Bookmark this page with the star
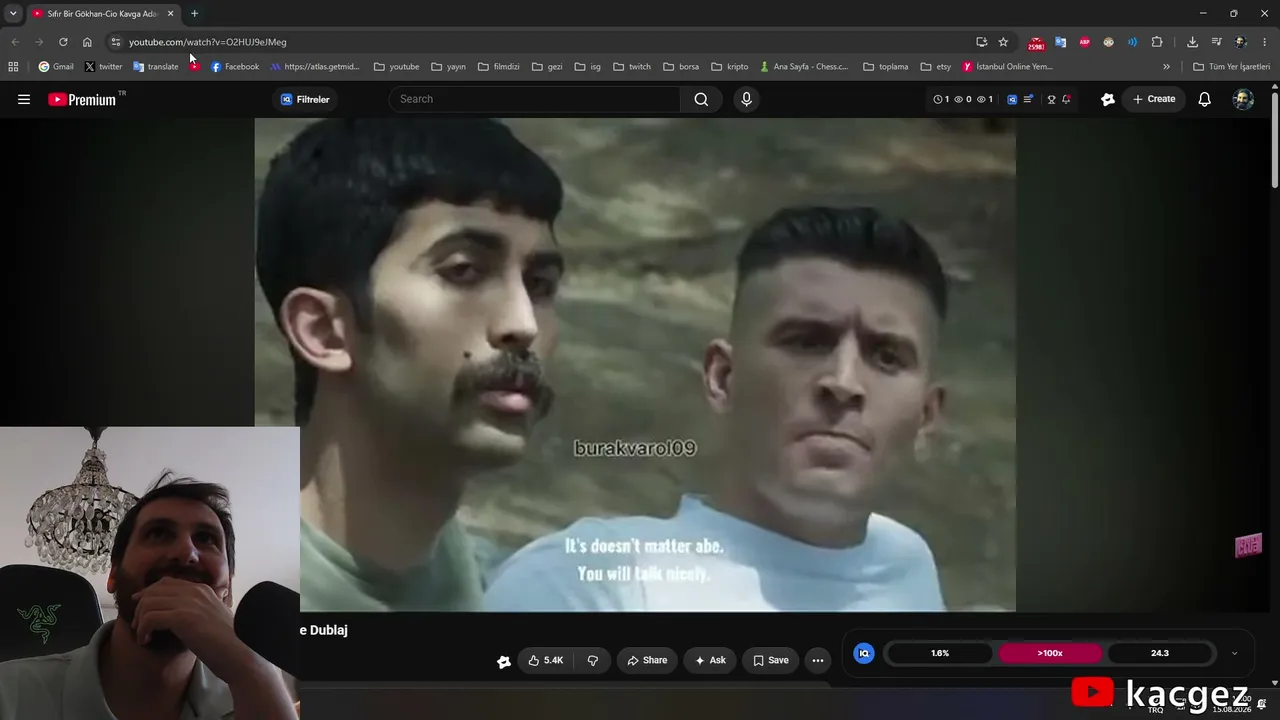The image size is (1280, 720). coord(1003,42)
